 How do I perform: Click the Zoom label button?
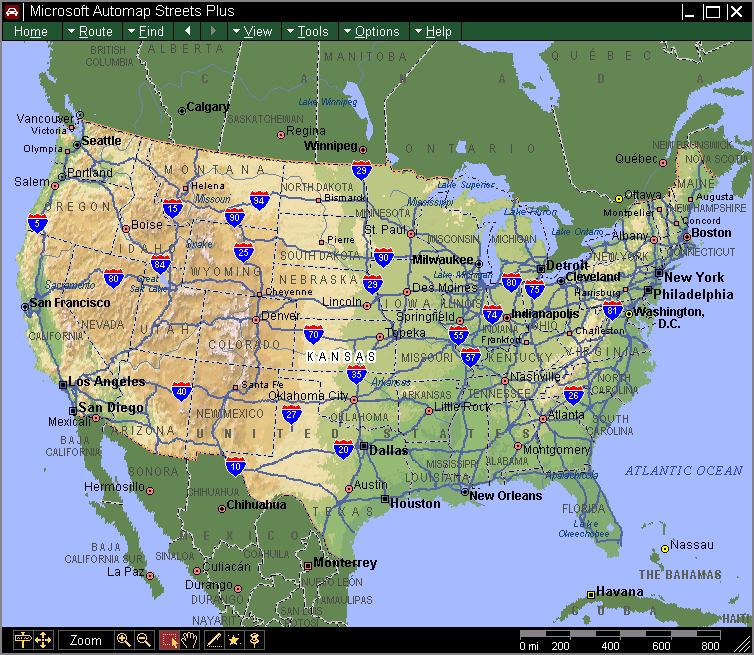coord(86,640)
